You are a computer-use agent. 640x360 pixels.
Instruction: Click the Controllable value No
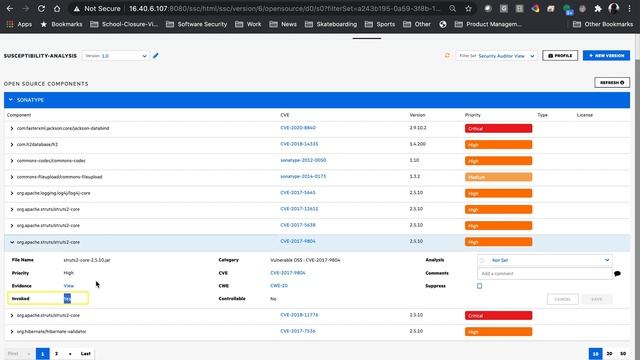click(273, 299)
